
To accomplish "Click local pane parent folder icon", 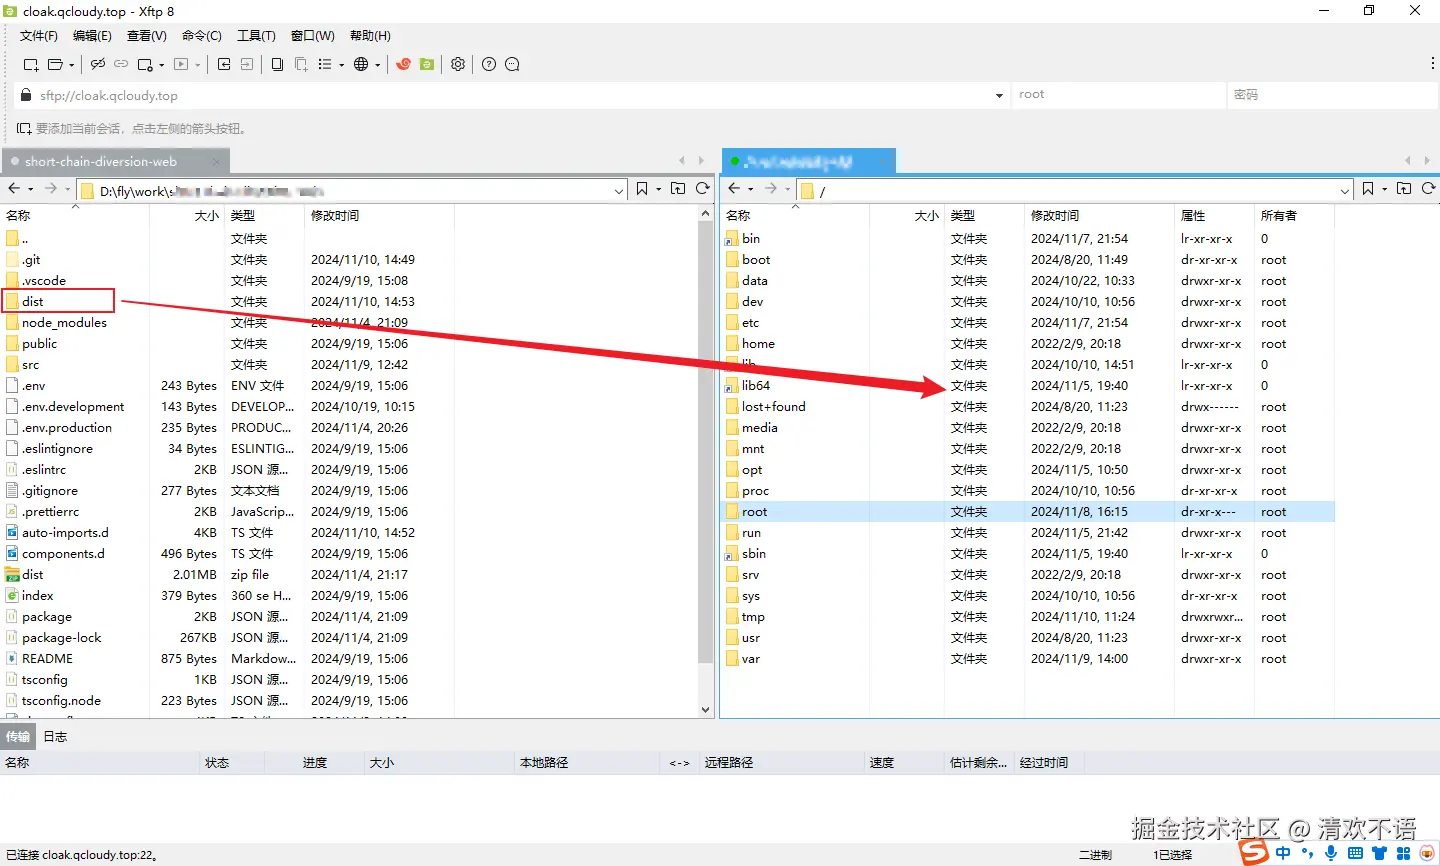I will click(x=678, y=188).
